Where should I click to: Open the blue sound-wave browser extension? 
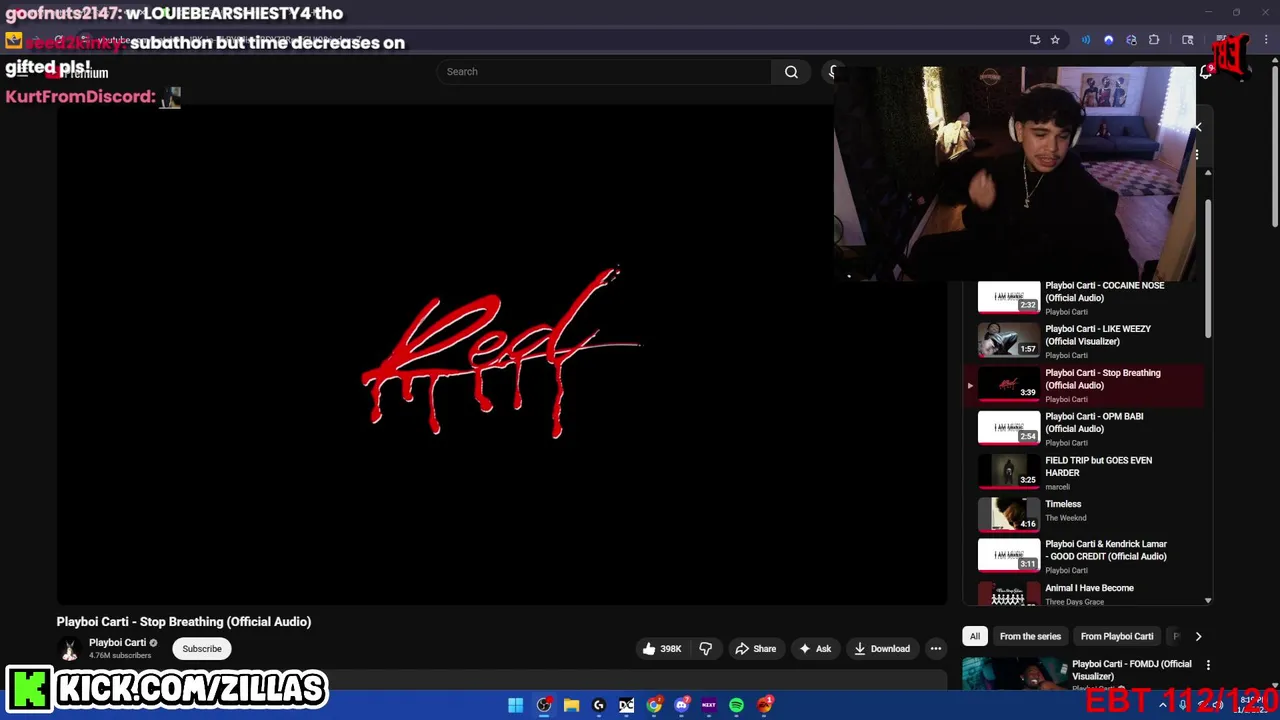click(1086, 40)
